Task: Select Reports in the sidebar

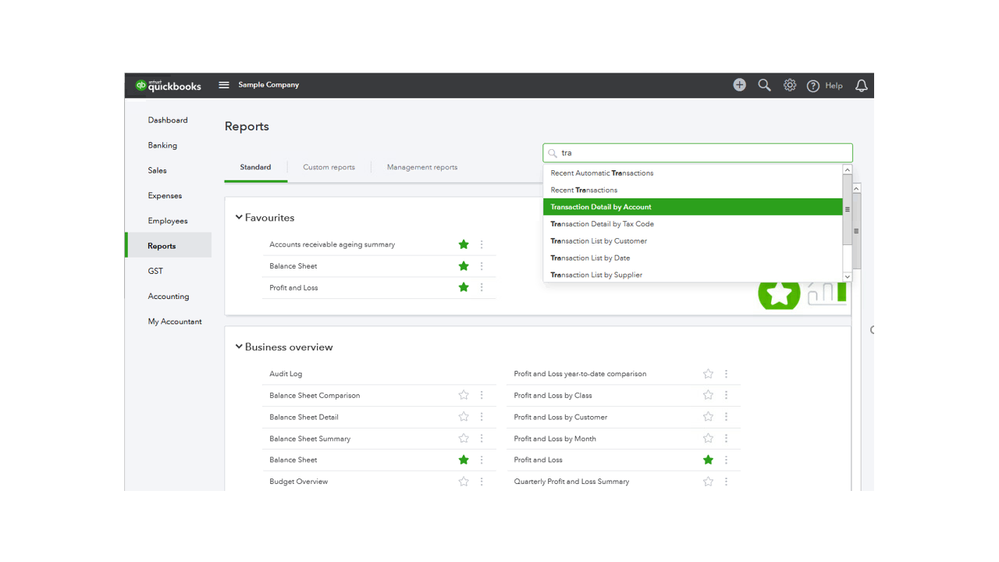Action: pos(169,245)
